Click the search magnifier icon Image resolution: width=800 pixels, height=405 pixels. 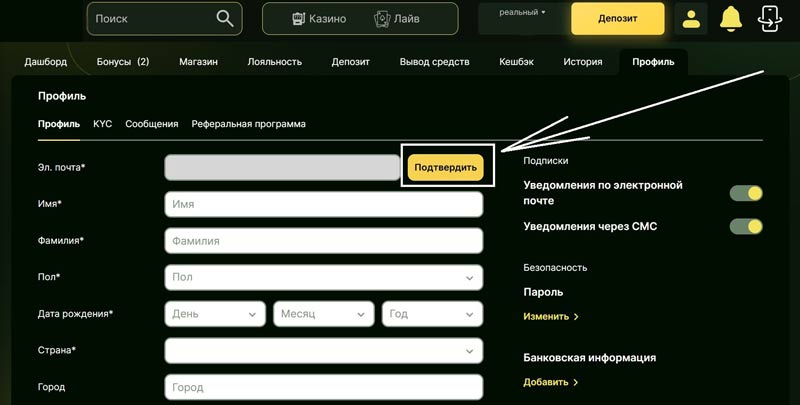(x=225, y=18)
